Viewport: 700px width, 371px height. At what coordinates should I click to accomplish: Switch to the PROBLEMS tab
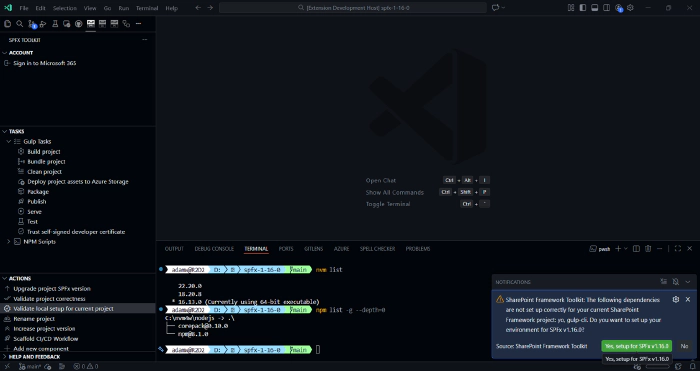(418, 249)
